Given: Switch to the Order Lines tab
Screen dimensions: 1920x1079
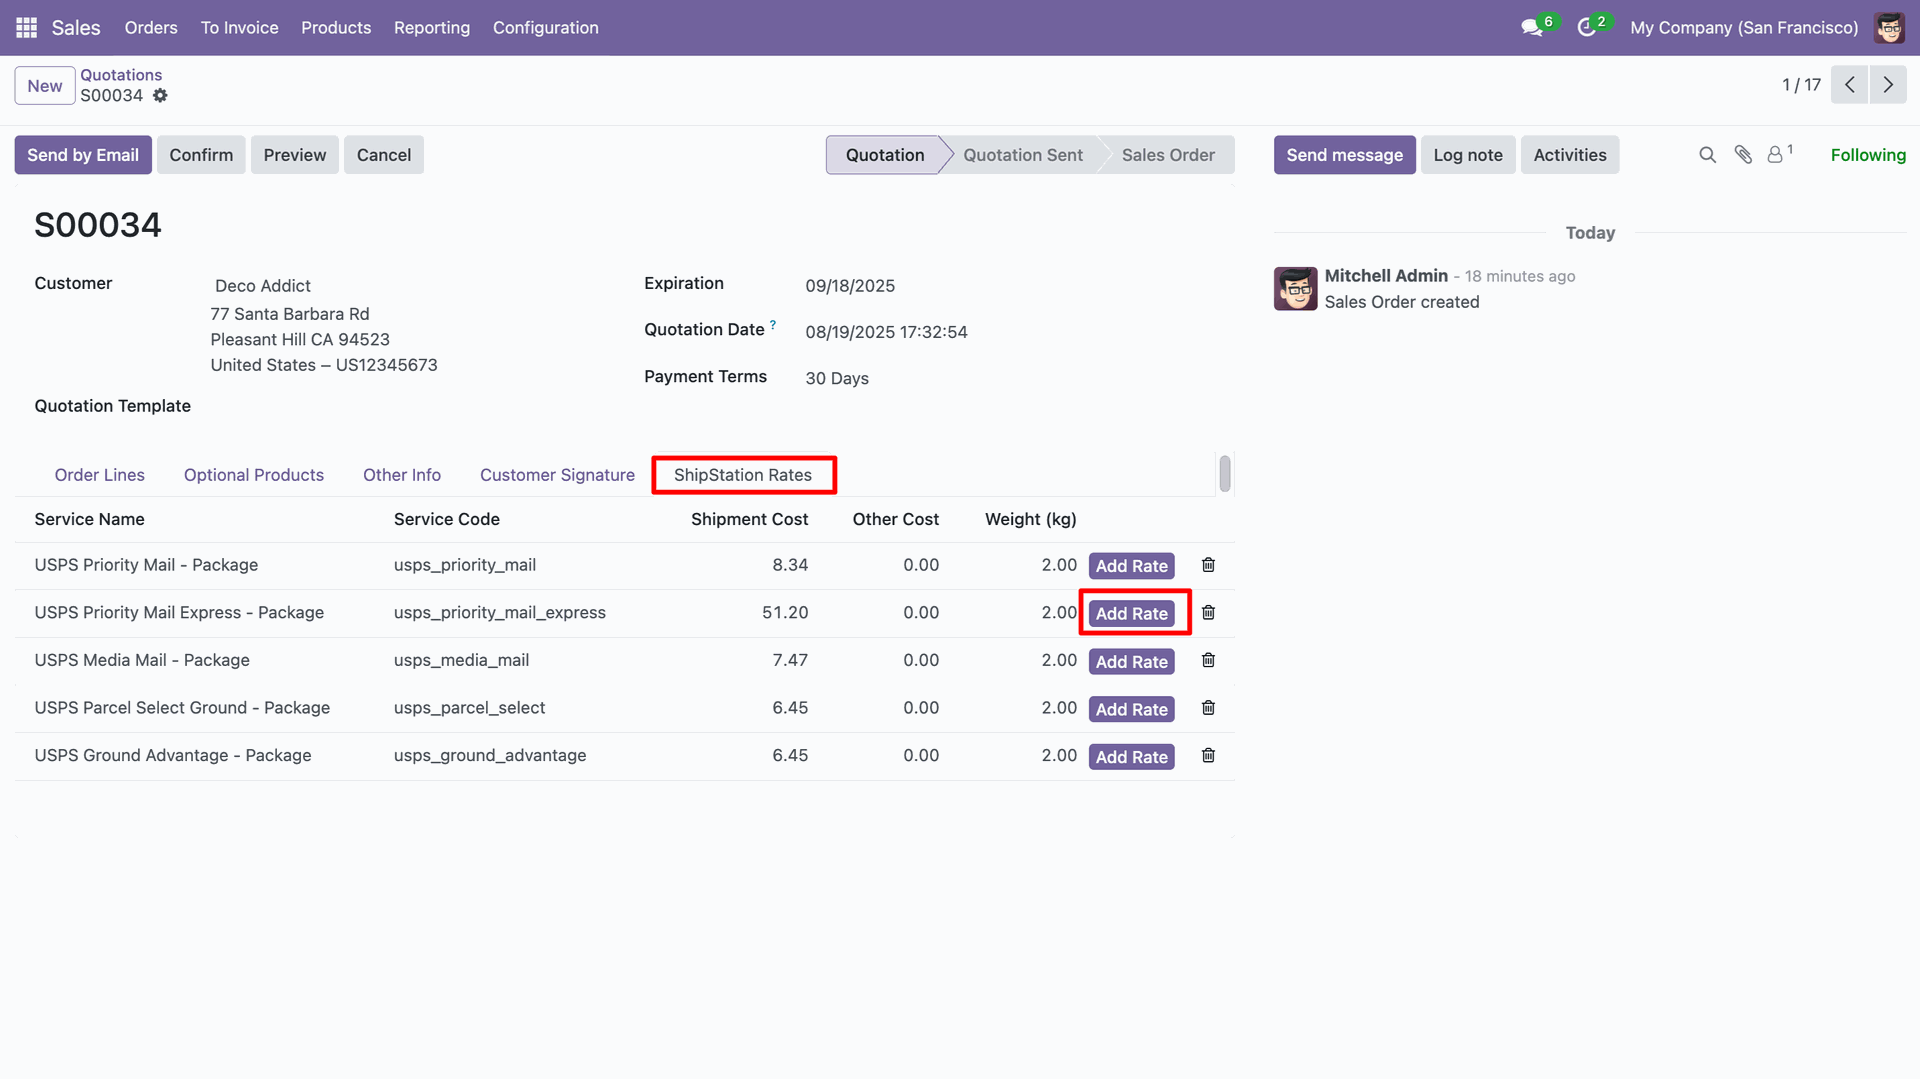Looking at the screenshot, I should click(x=99, y=475).
